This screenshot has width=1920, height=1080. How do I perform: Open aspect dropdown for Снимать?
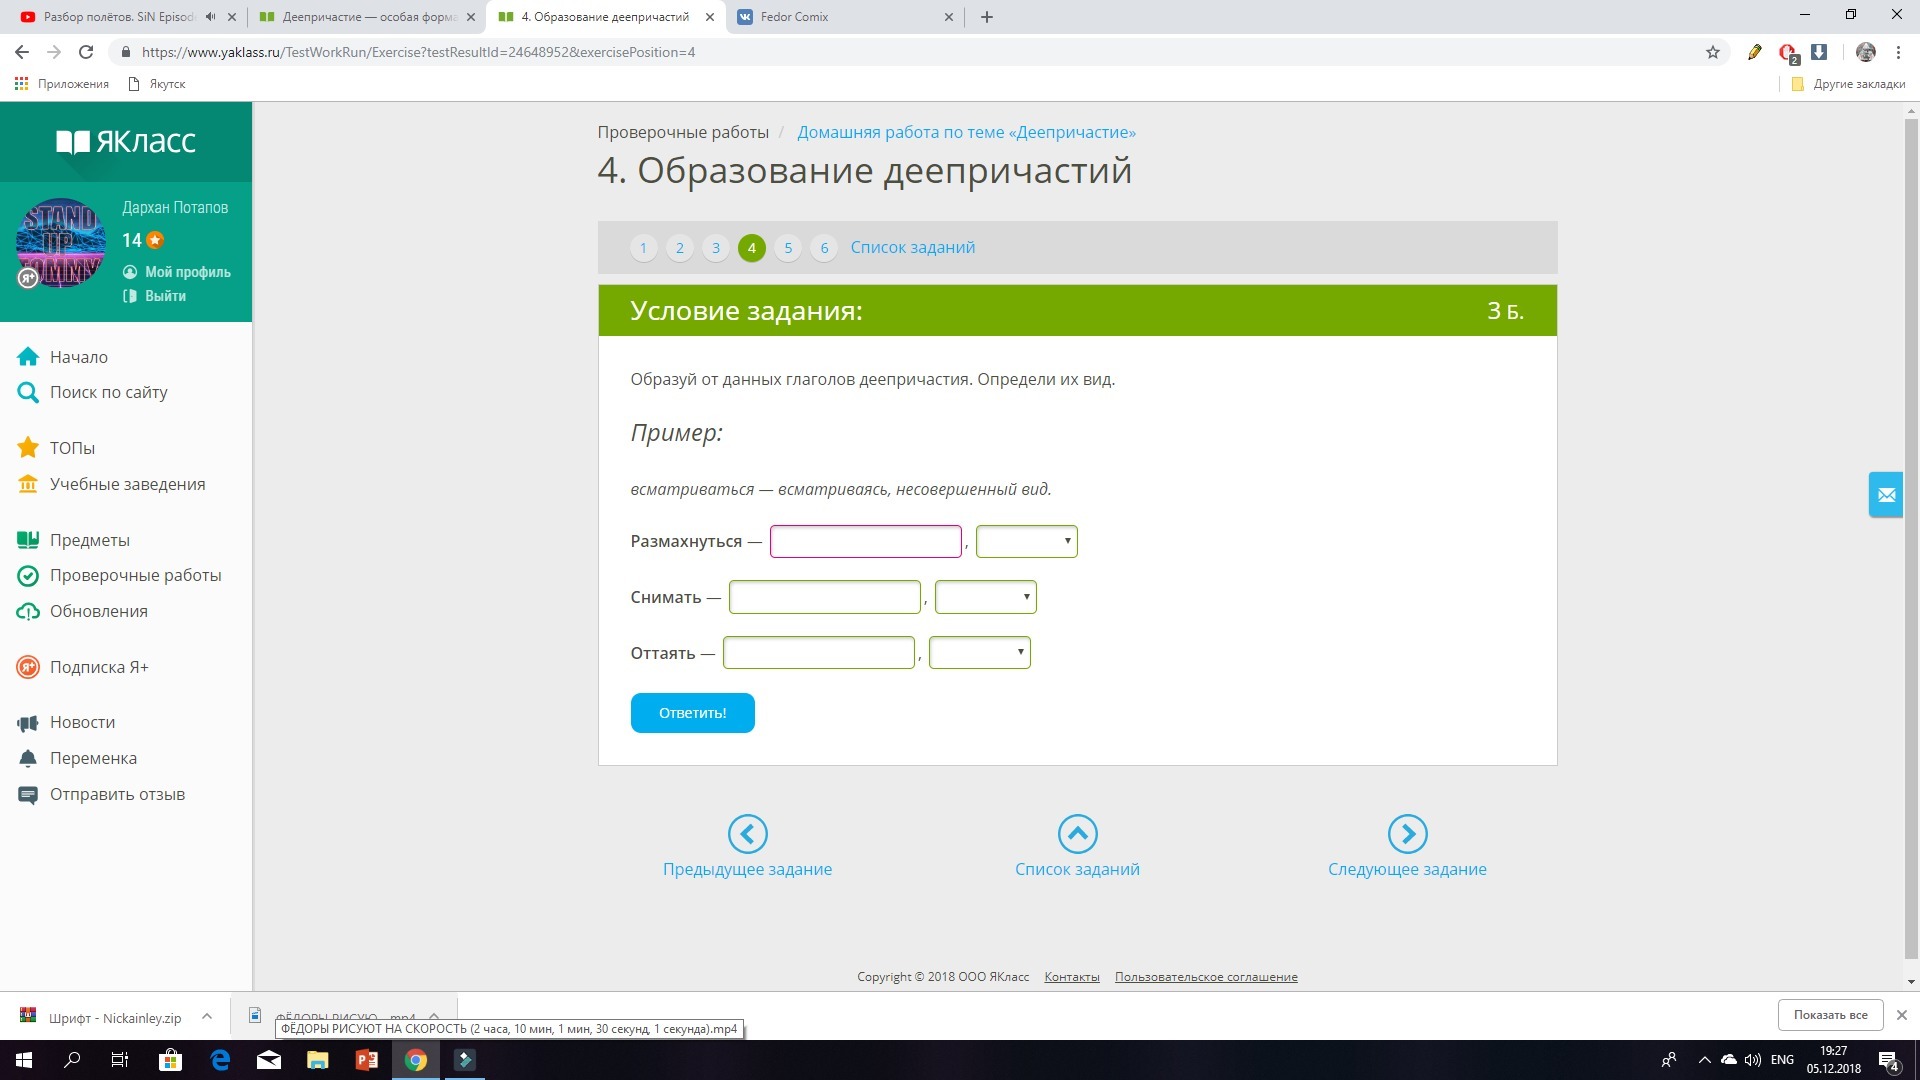986,597
